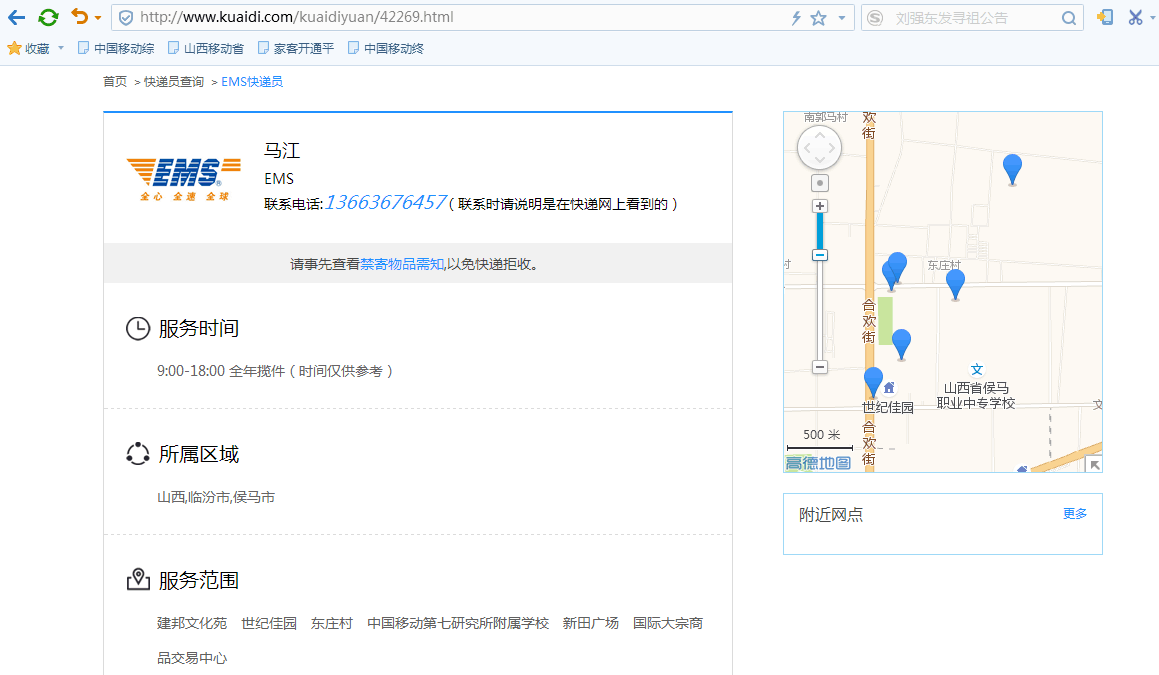Click the map pan compass control

[x=819, y=148]
